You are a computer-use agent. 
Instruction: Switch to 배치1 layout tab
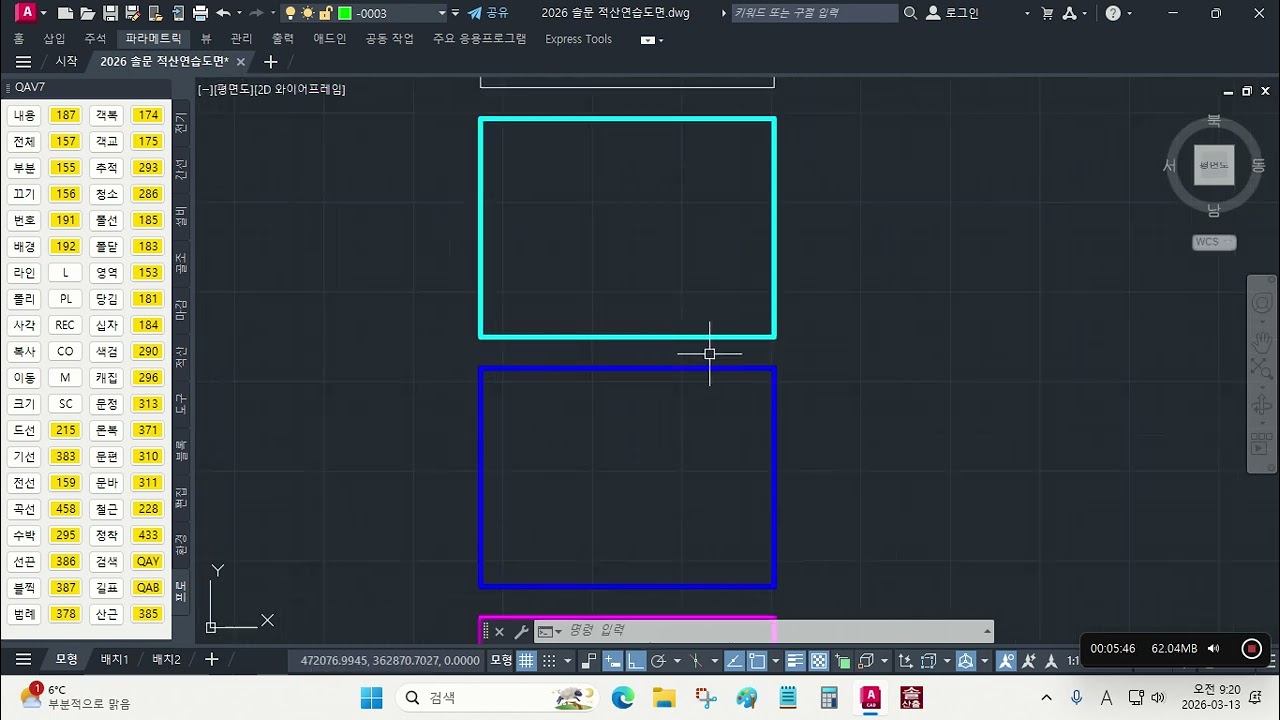point(115,659)
